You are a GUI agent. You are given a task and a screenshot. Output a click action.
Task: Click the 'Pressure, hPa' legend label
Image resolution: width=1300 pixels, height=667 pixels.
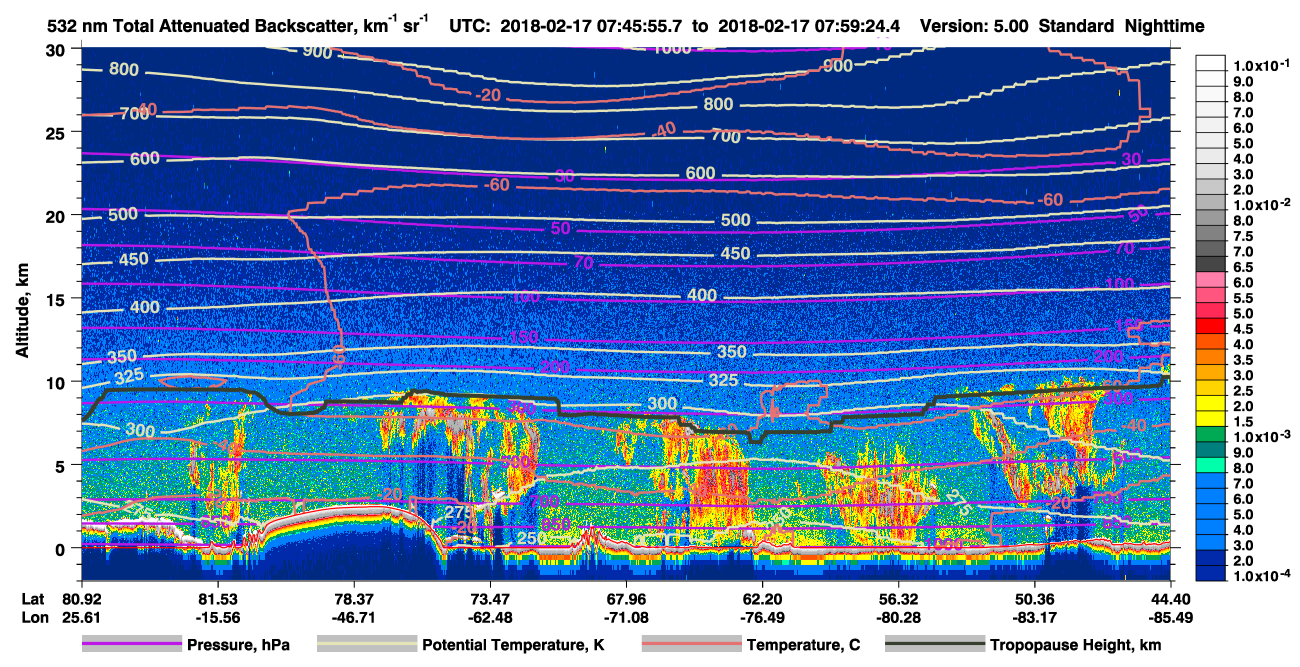pyautogui.click(x=238, y=645)
